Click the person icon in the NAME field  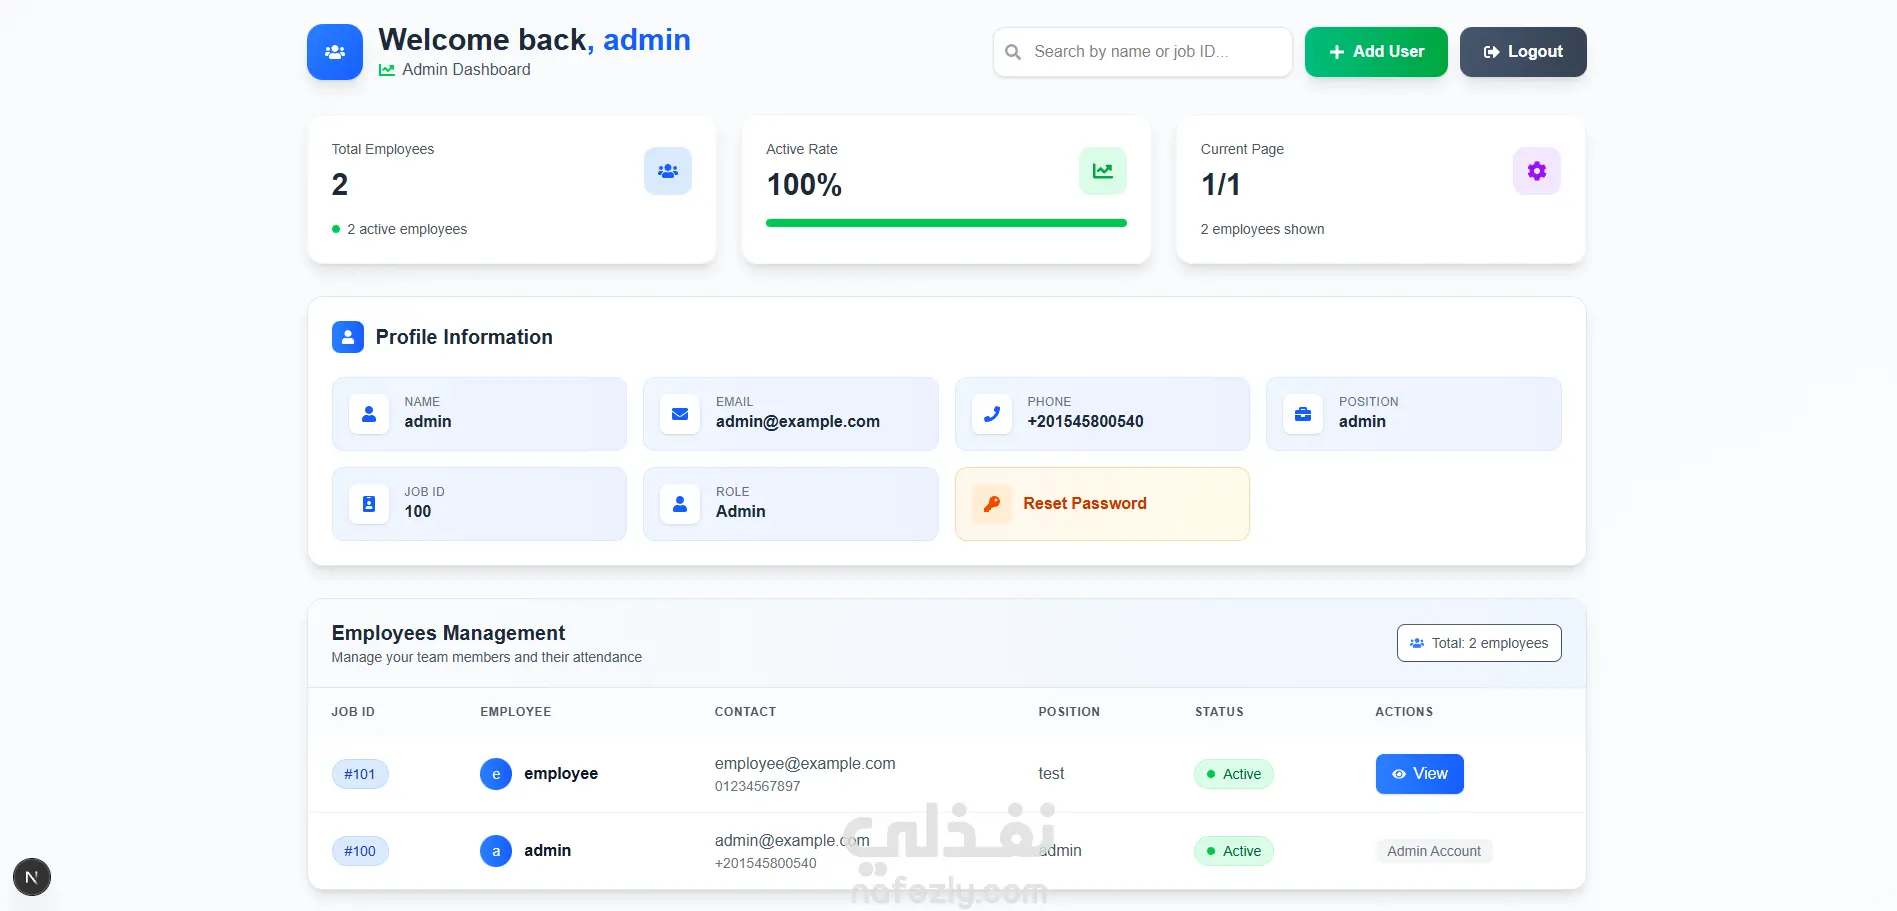[x=369, y=413]
